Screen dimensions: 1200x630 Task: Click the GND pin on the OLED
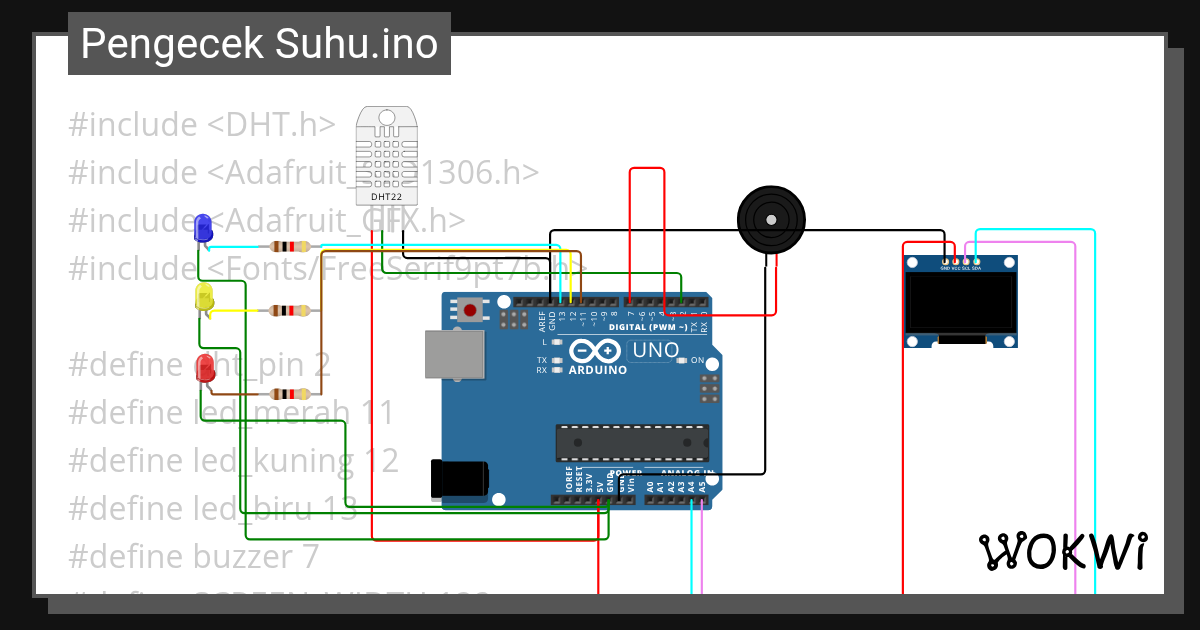pos(945,262)
